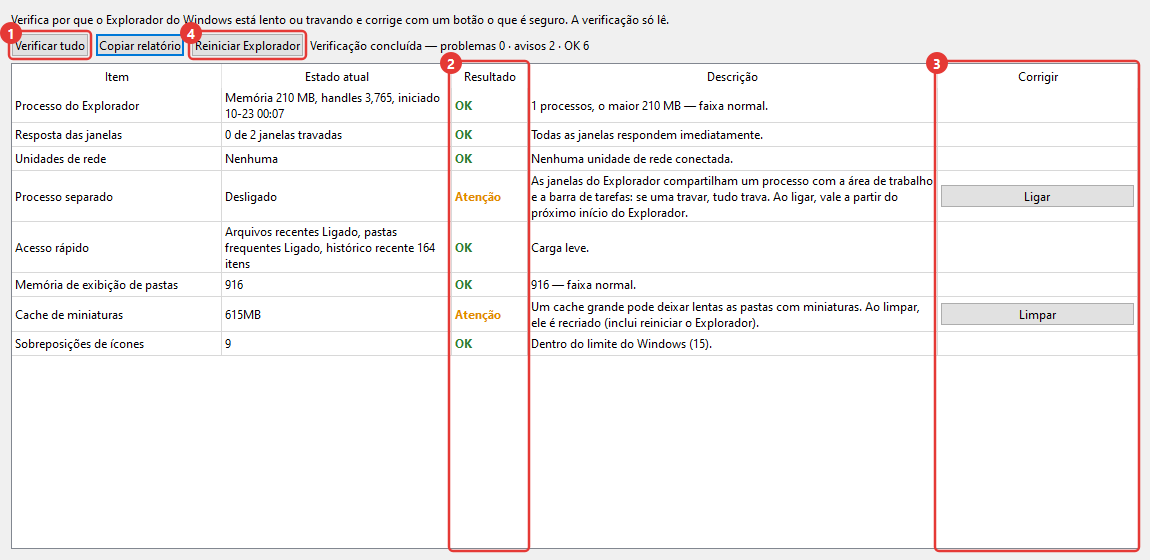Screen dimensions: 1150x560
Task: Click the 615MB cache size cell
Action: 337,314
